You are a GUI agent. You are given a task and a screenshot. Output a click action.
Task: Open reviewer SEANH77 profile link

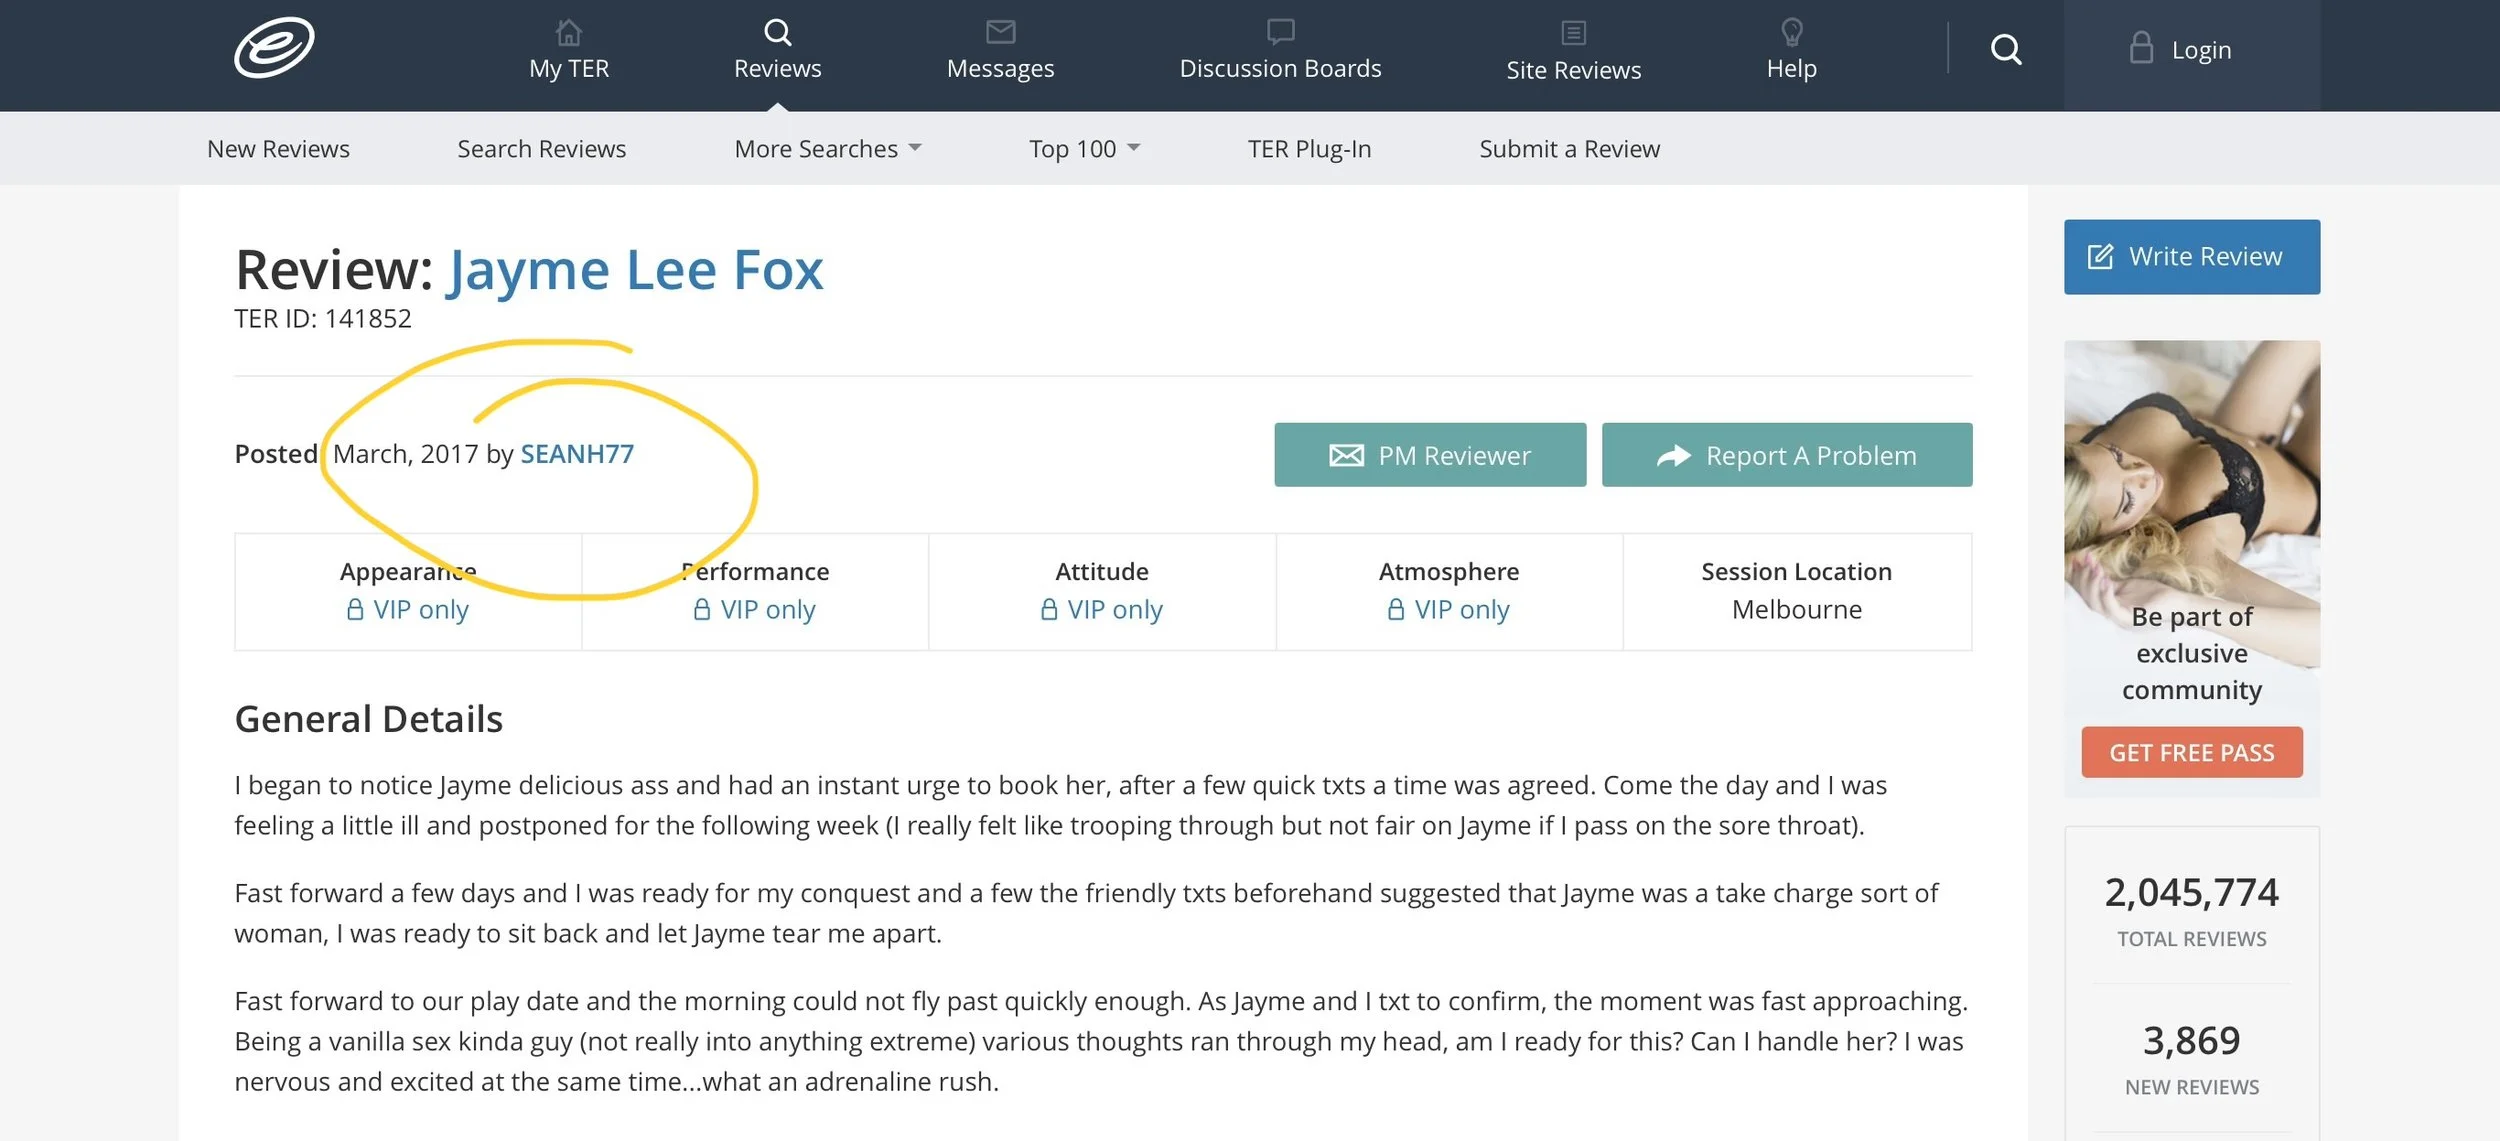(577, 454)
